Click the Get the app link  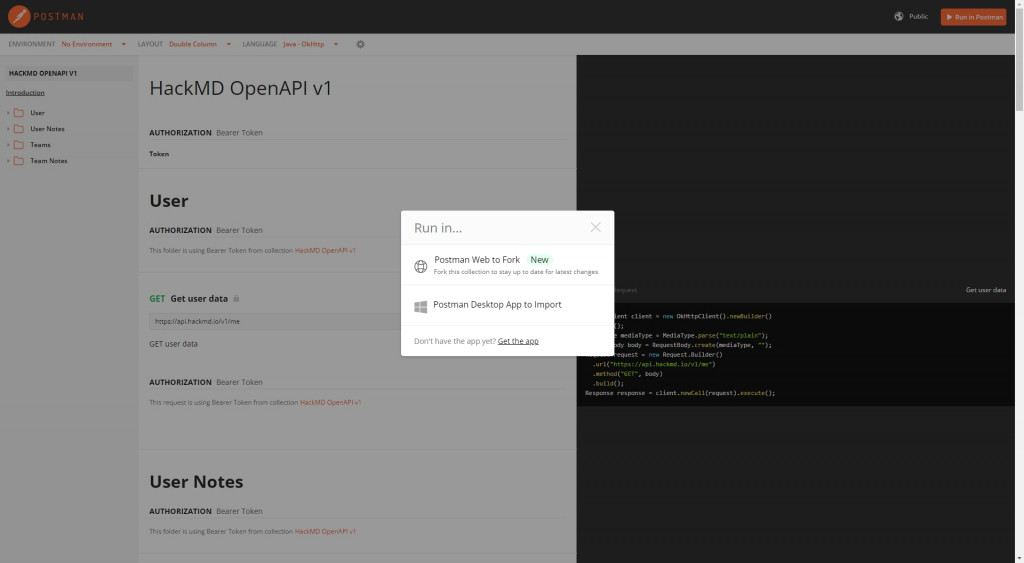518,341
